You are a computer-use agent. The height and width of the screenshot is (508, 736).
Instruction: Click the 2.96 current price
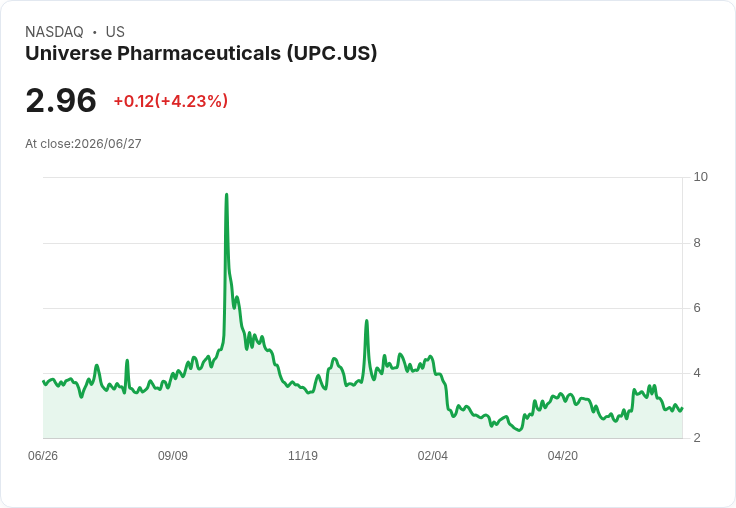coord(61,100)
